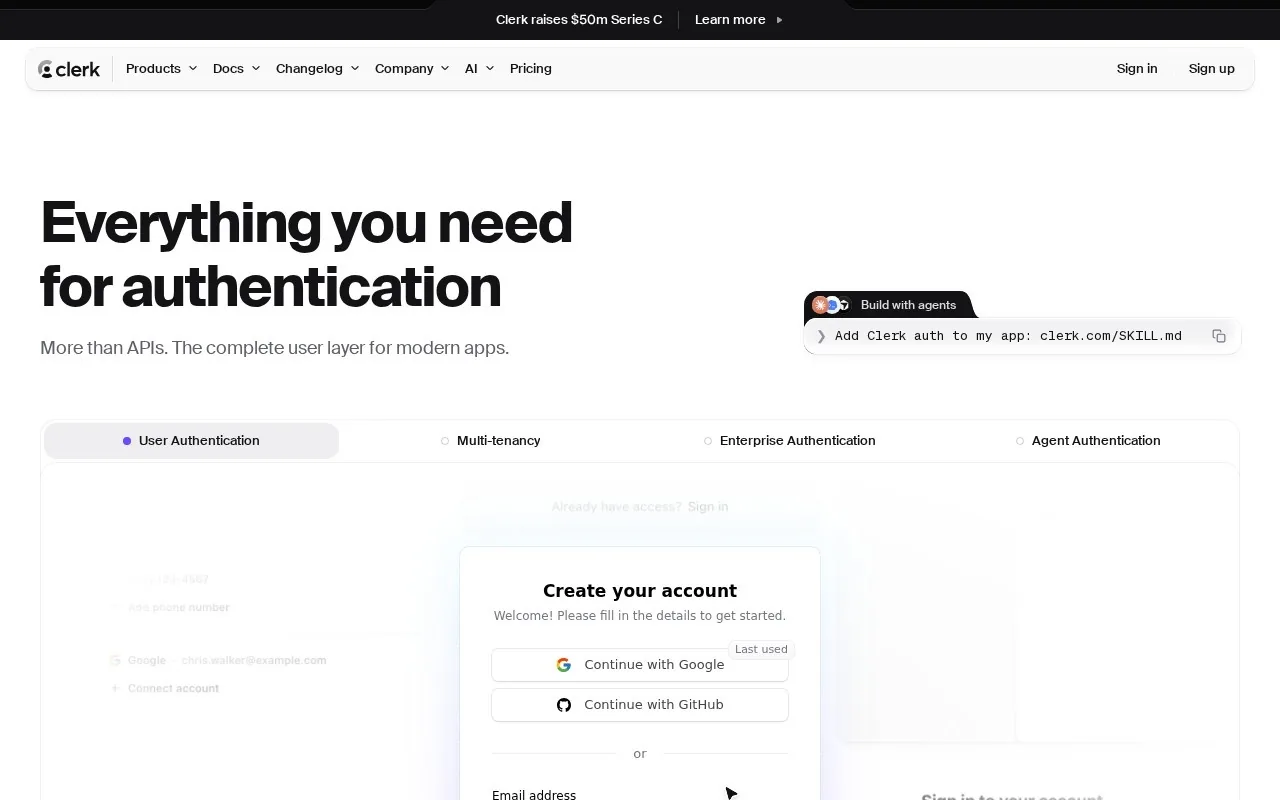Image resolution: width=1280 pixels, height=800 pixels.
Task: Click the prompt chevron before Add Clerk auth
Action: [x=821, y=336]
